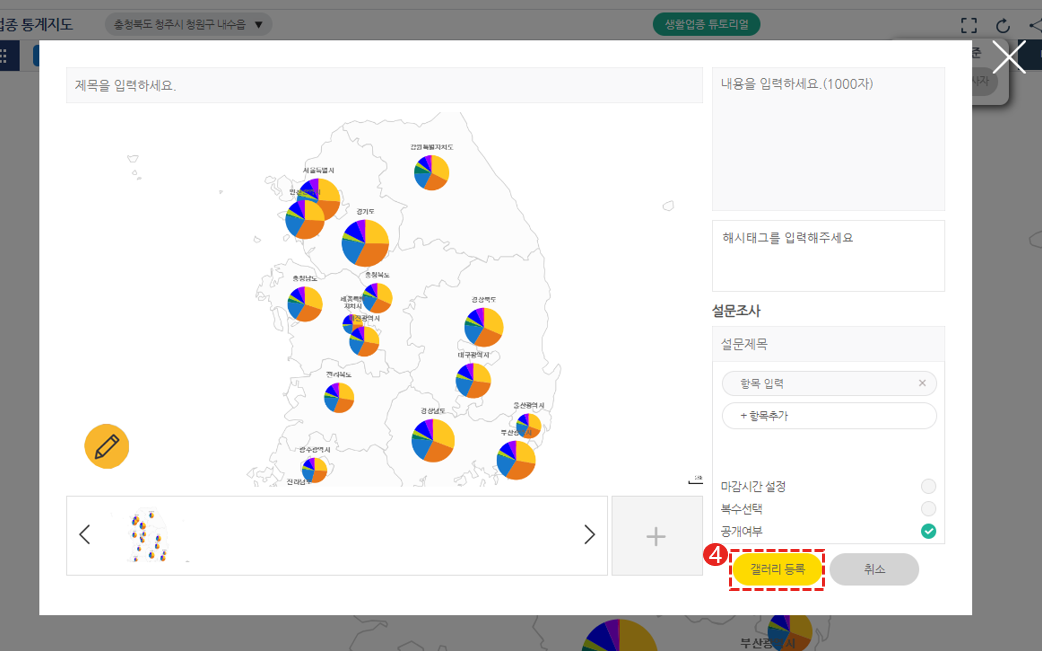Cancel the form with the 취소 button
Viewport: 1042px width, 651px height.
pyautogui.click(x=874, y=569)
